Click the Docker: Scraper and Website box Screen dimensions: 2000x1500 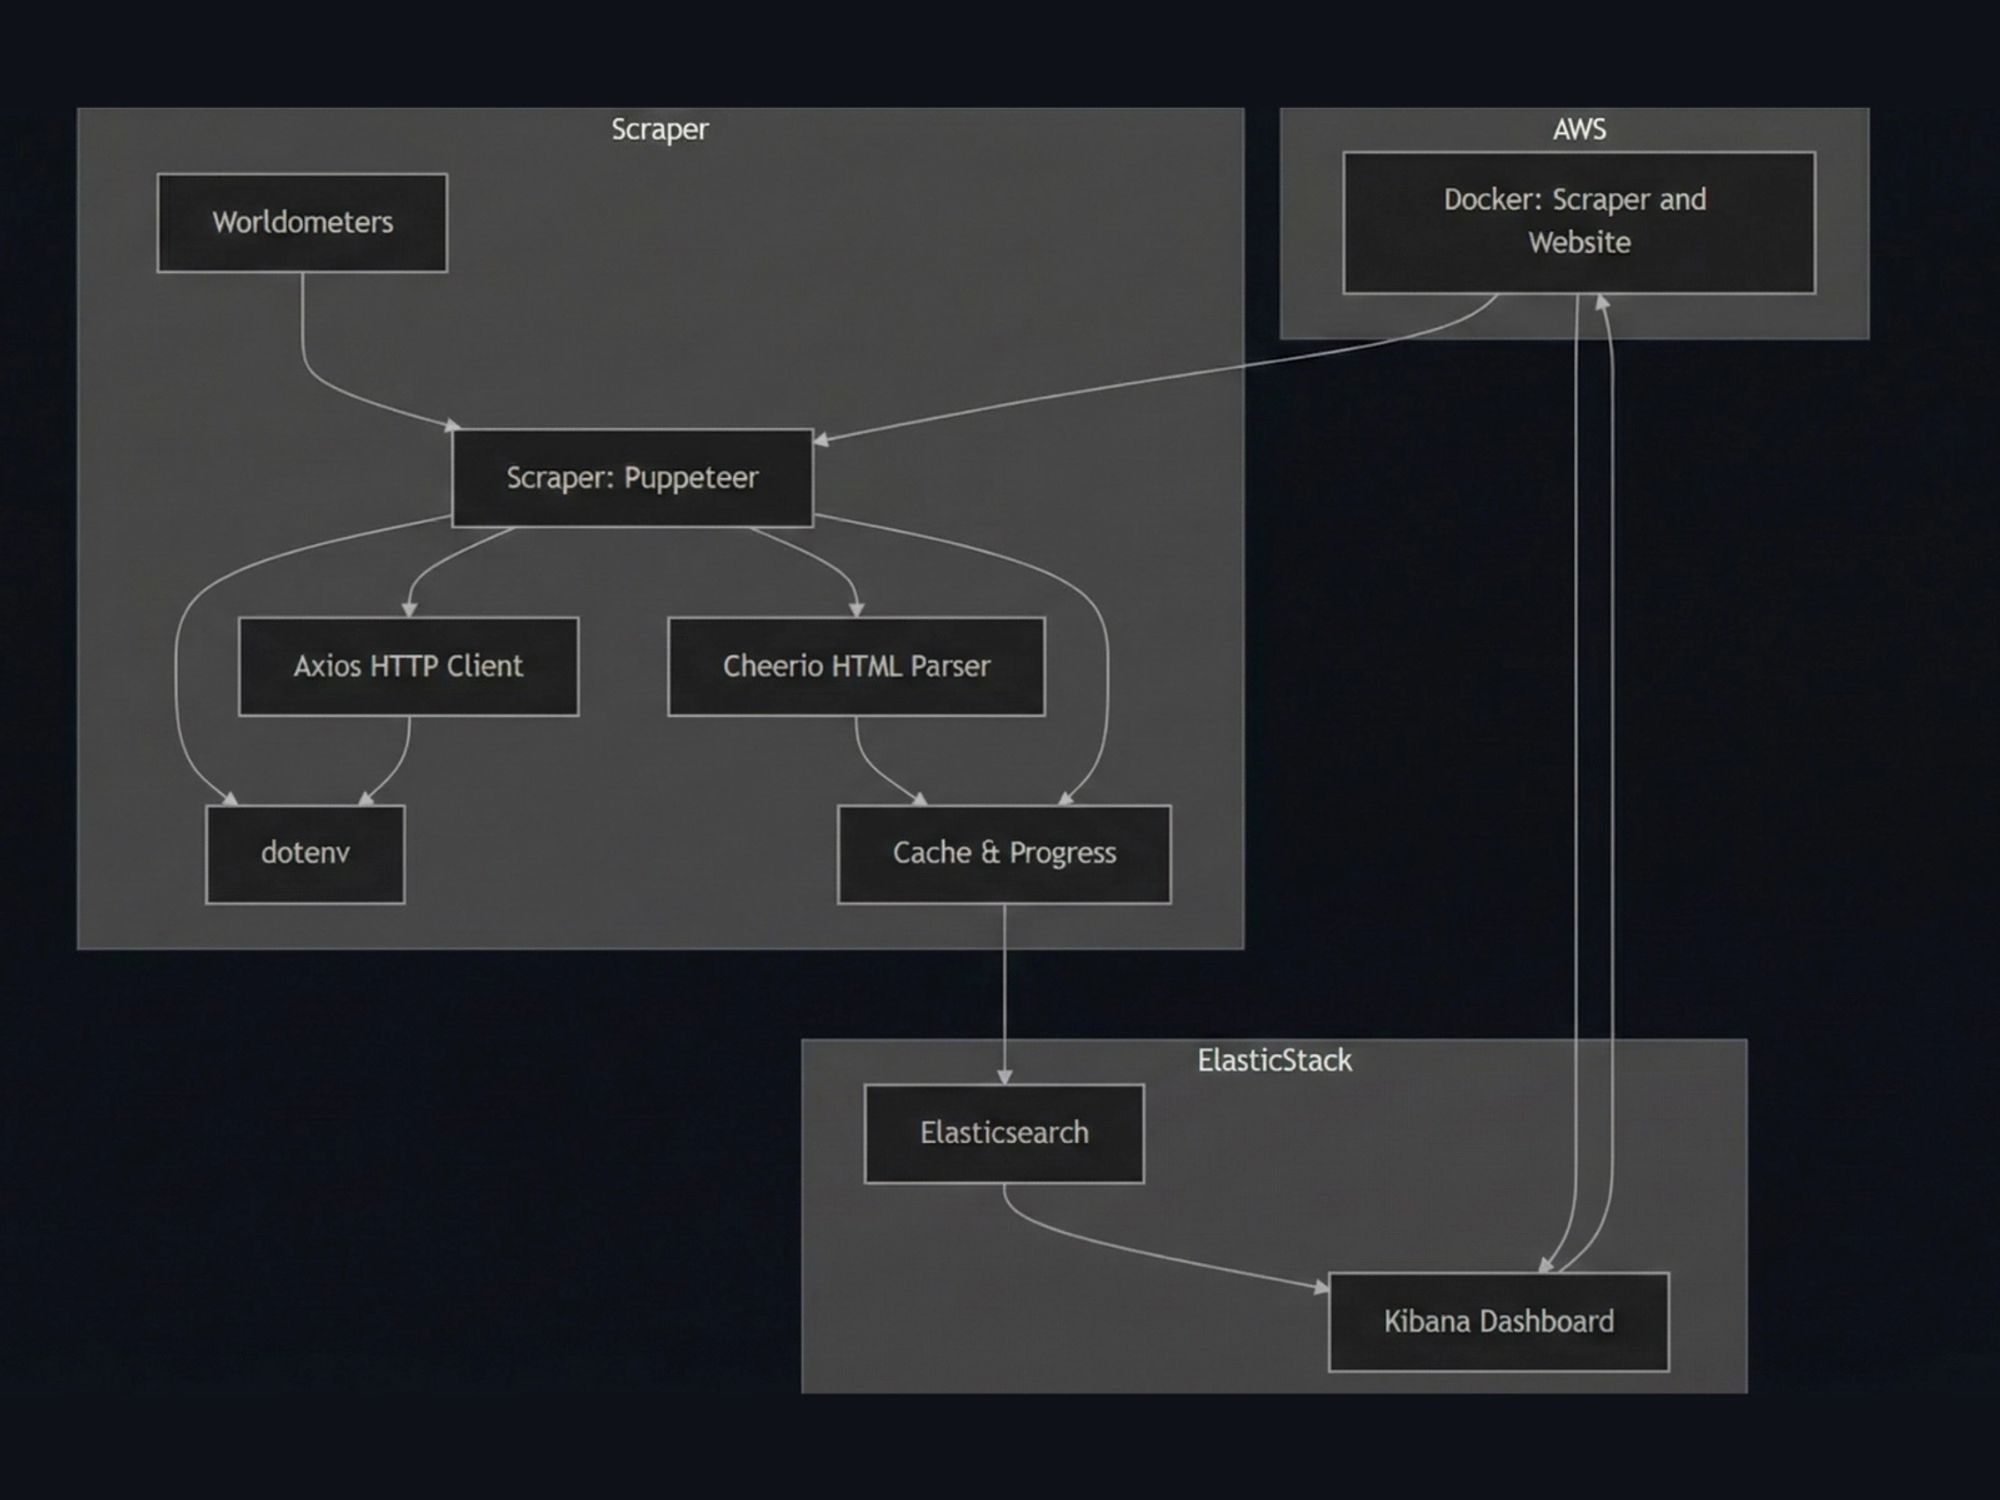1578,222
